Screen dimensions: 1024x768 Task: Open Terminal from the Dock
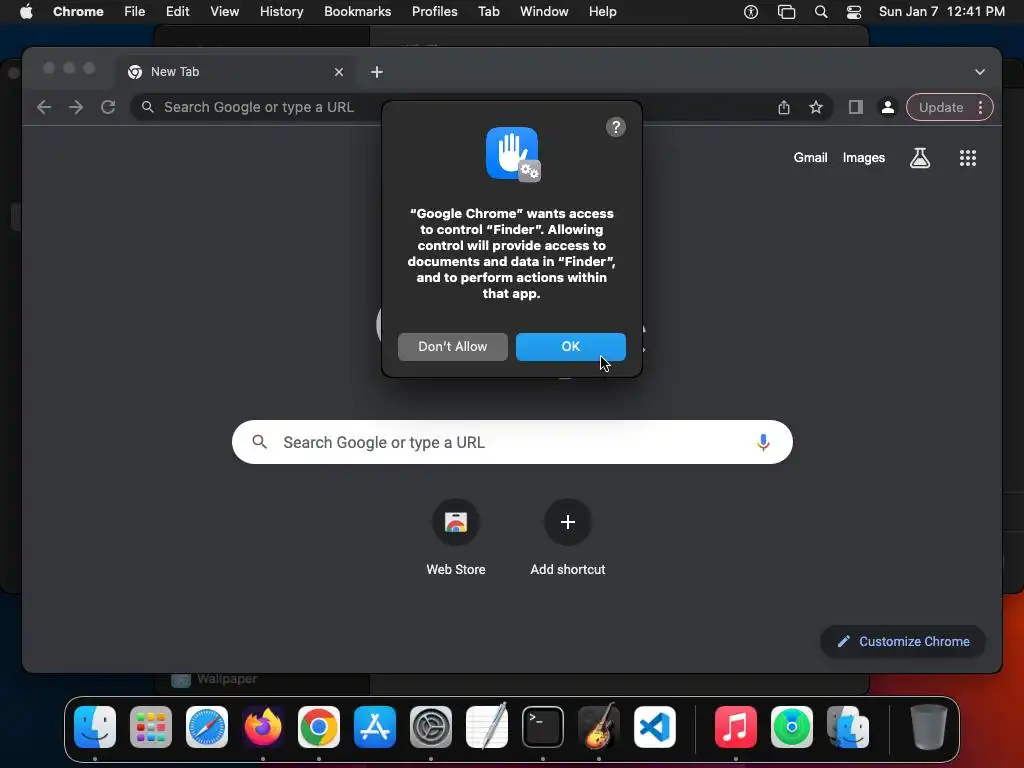543,727
